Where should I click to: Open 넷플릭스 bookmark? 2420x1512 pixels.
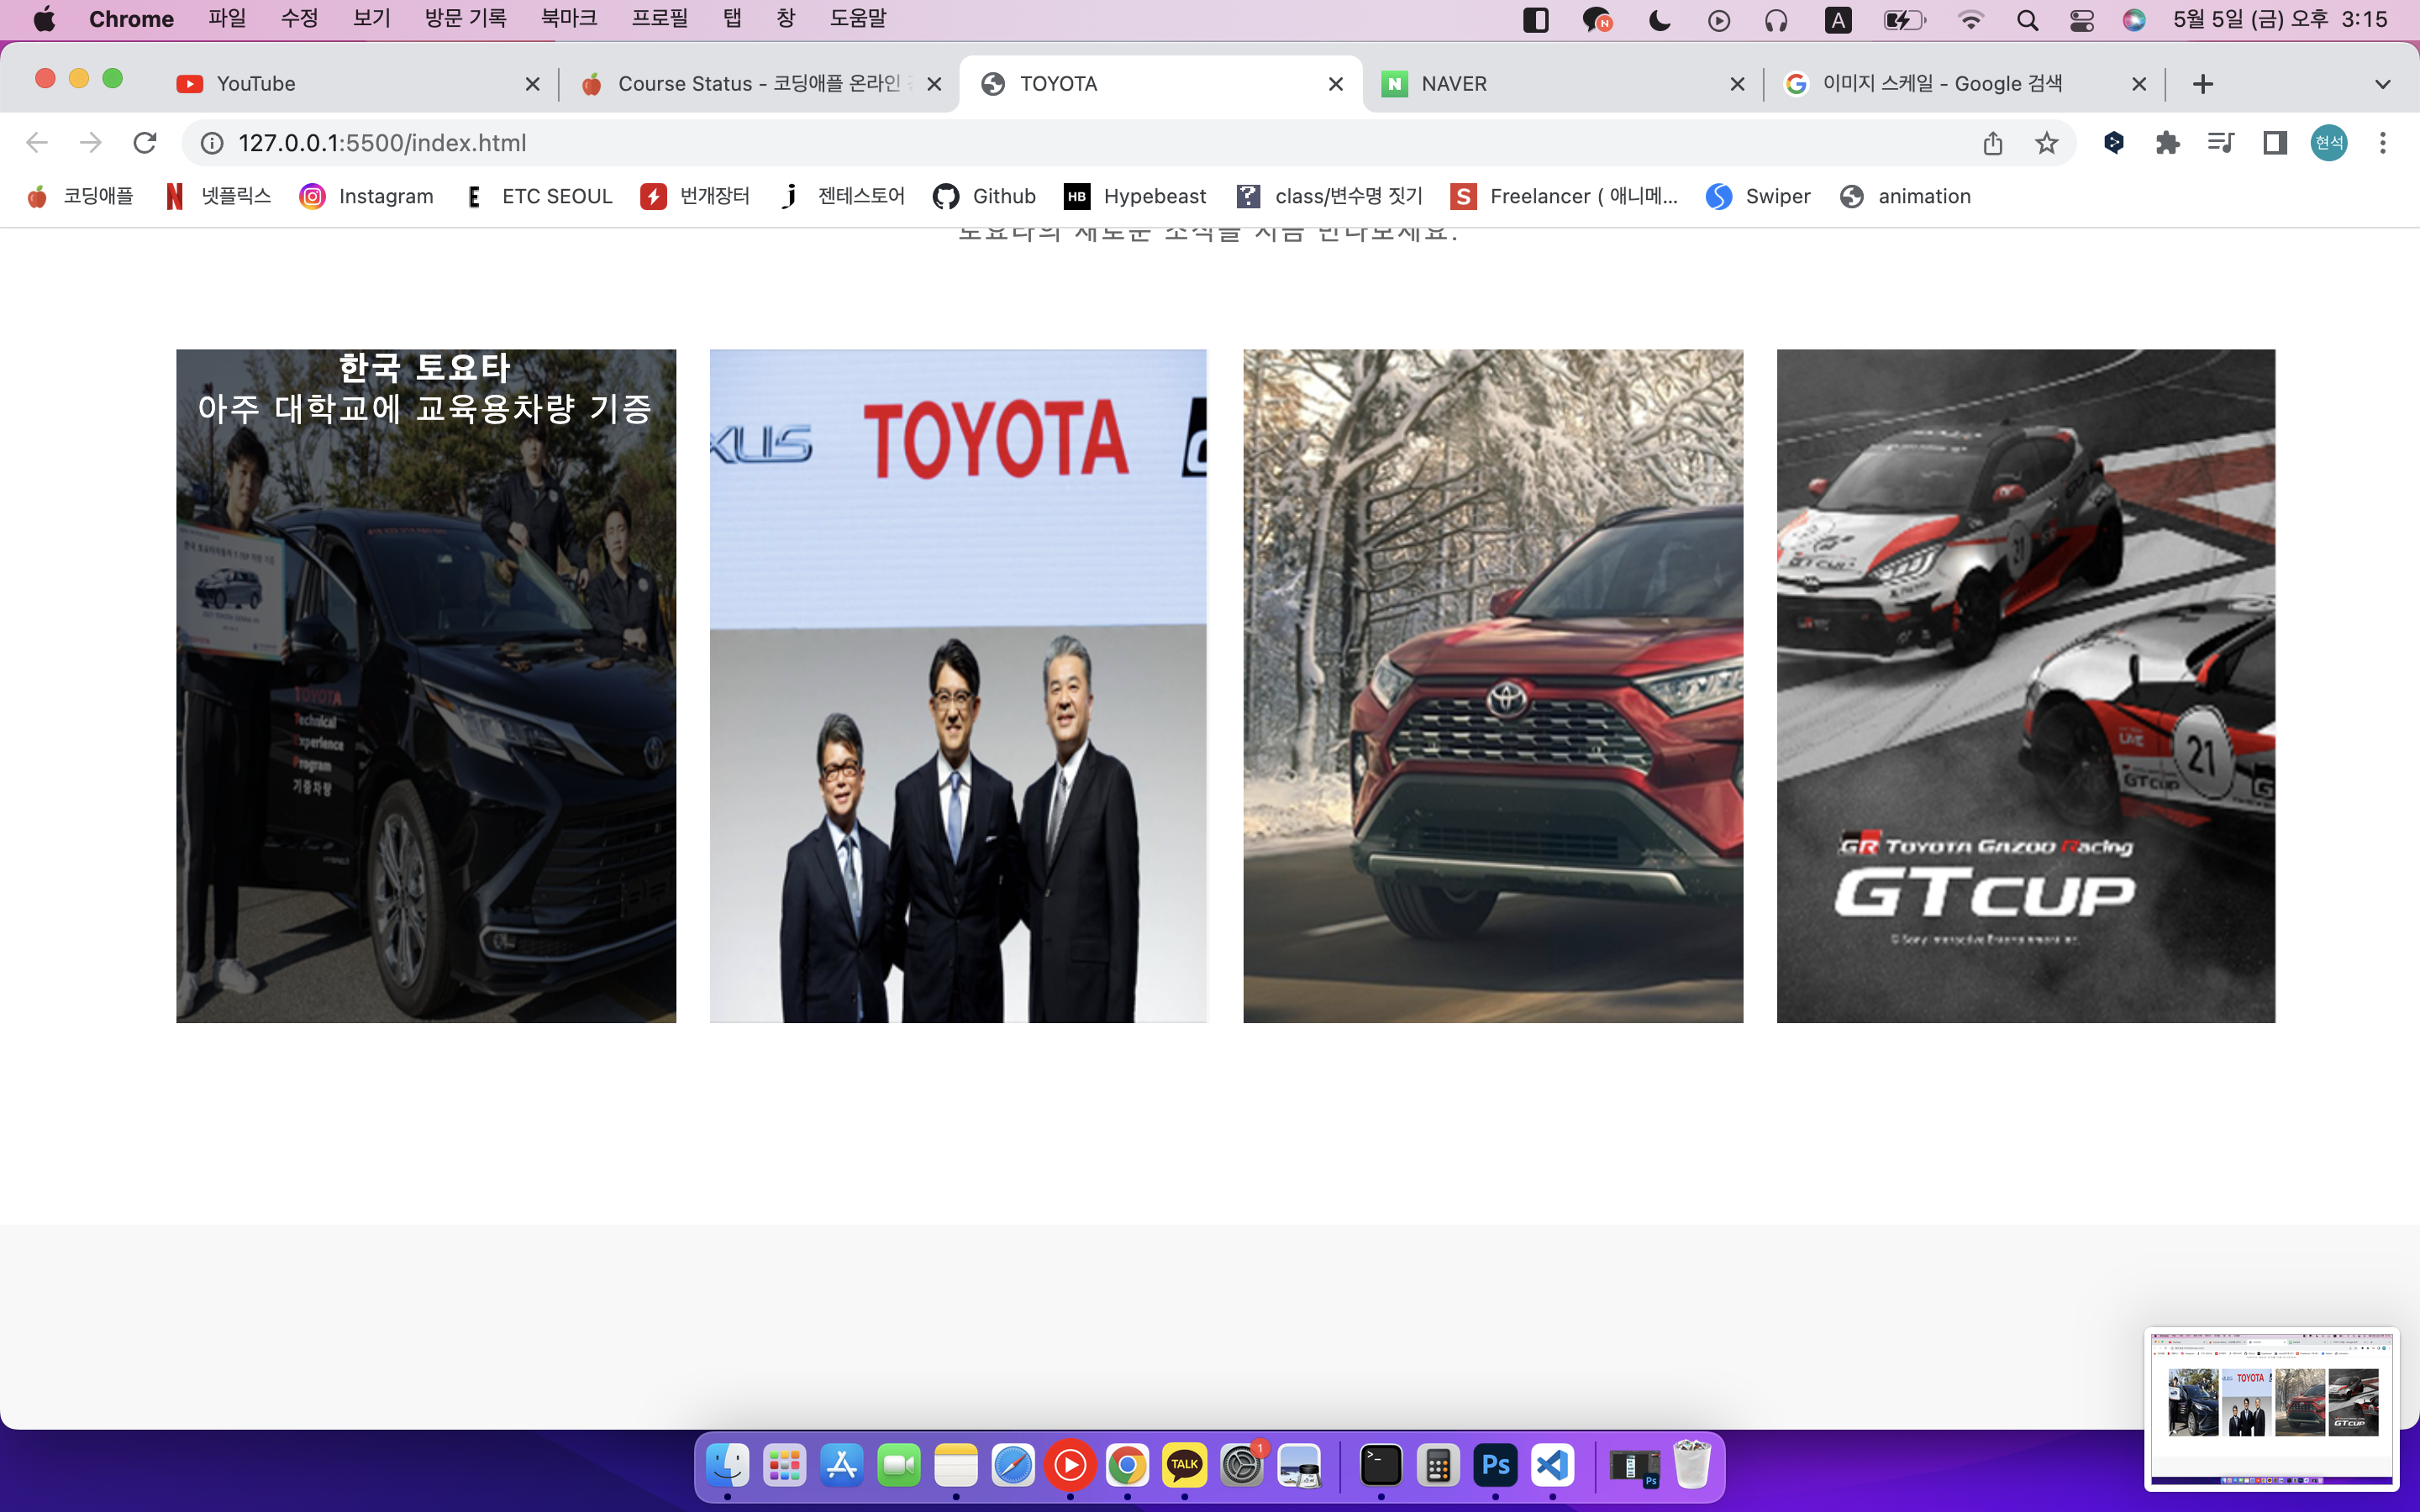coord(218,196)
